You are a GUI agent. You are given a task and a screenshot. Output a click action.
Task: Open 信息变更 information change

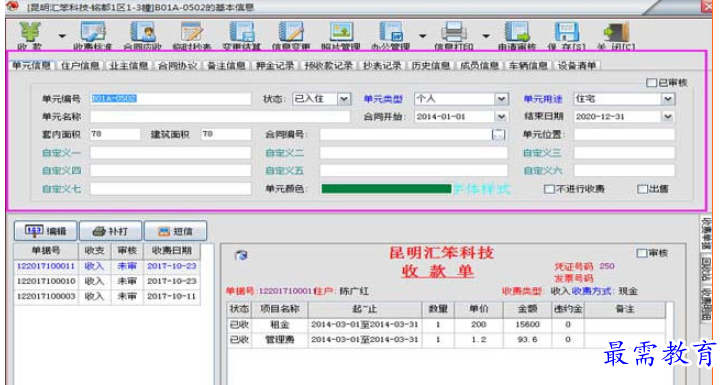(x=291, y=36)
